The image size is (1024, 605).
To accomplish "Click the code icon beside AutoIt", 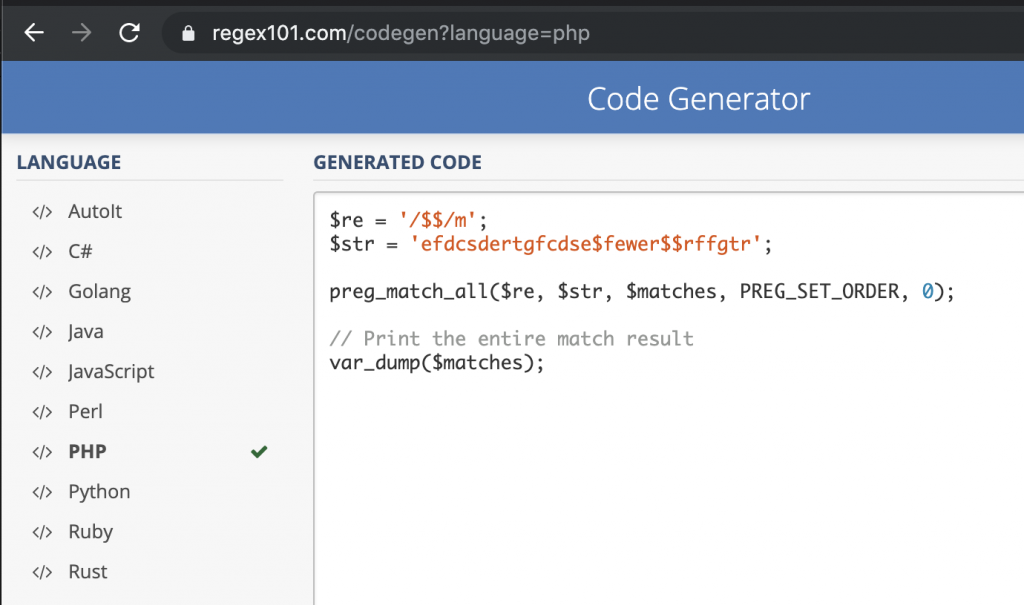I will point(41,212).
